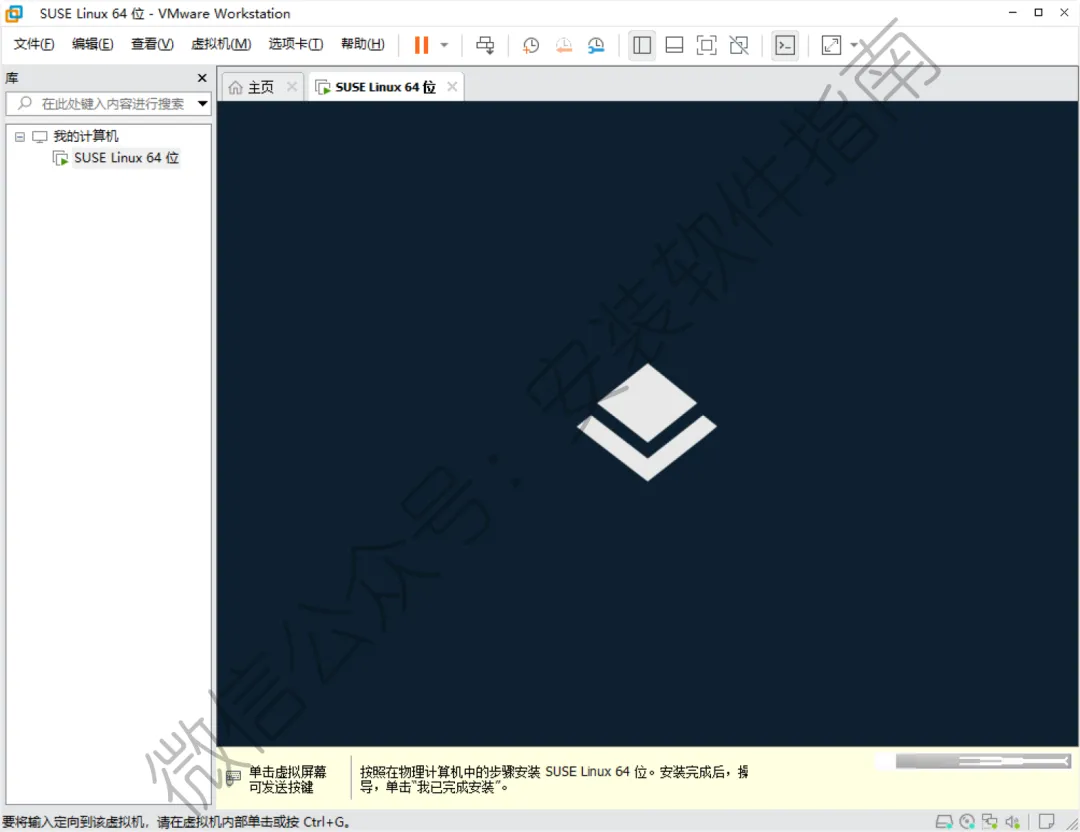Image resolution: width=1080 pixels, height=832 pixels.
Task: Close the 主页 tab
Action: 292,87
